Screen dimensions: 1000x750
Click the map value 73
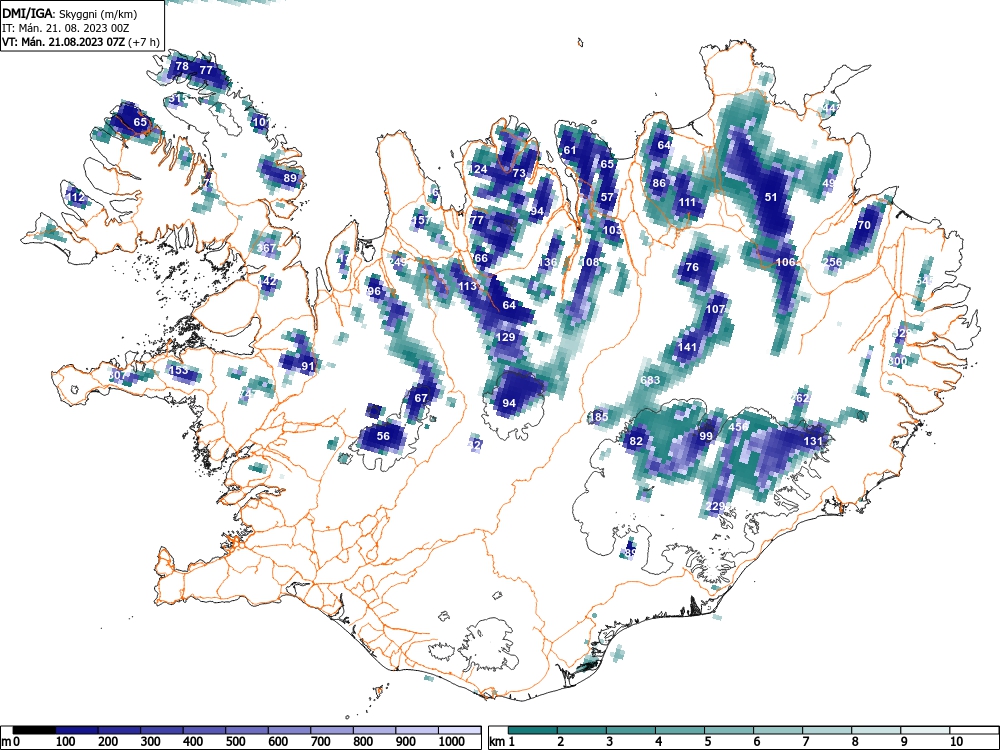click(x=519, y=173)
